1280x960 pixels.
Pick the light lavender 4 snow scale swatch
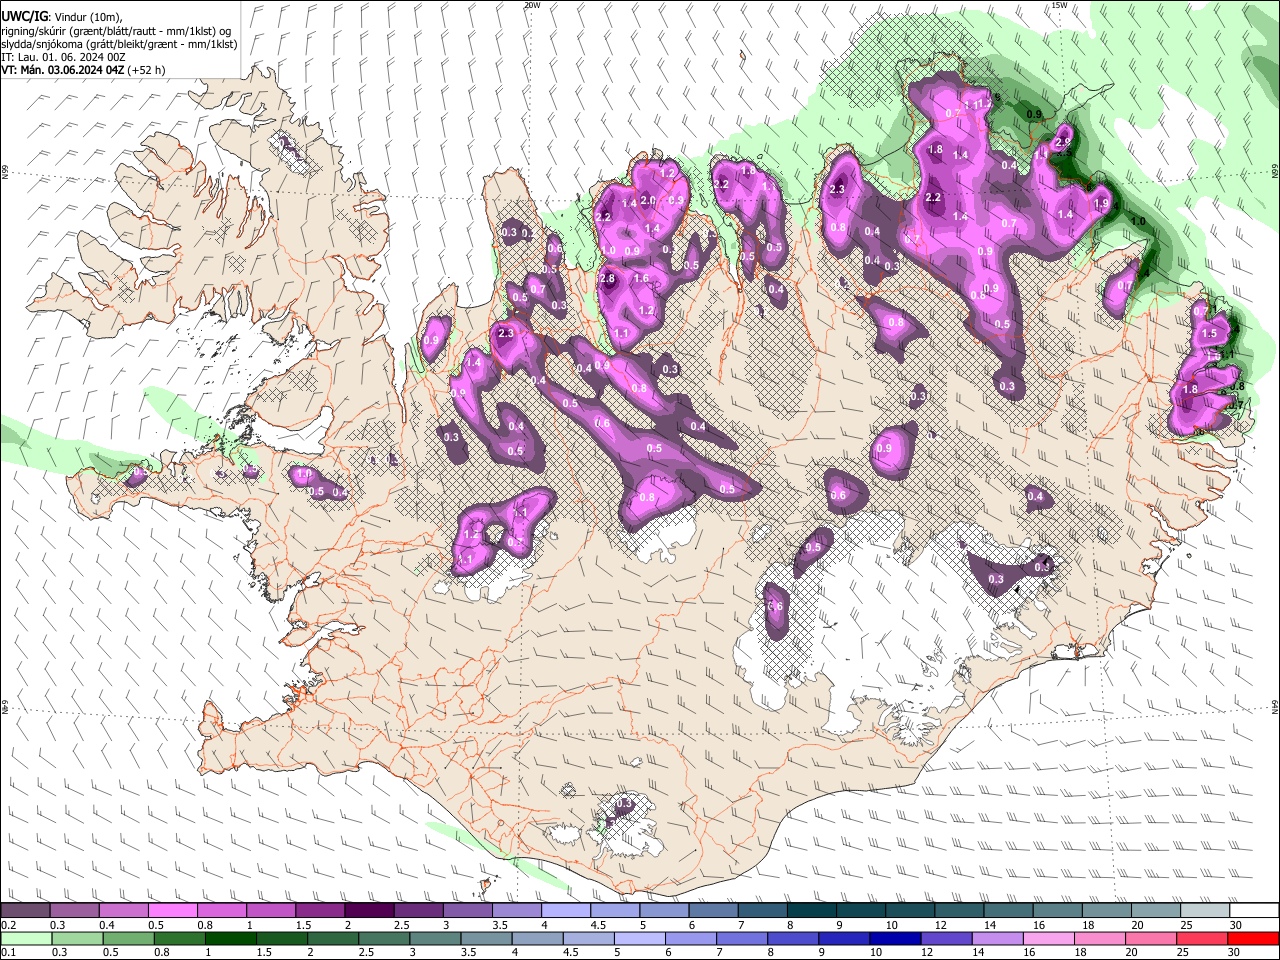(x=566, y=911)
